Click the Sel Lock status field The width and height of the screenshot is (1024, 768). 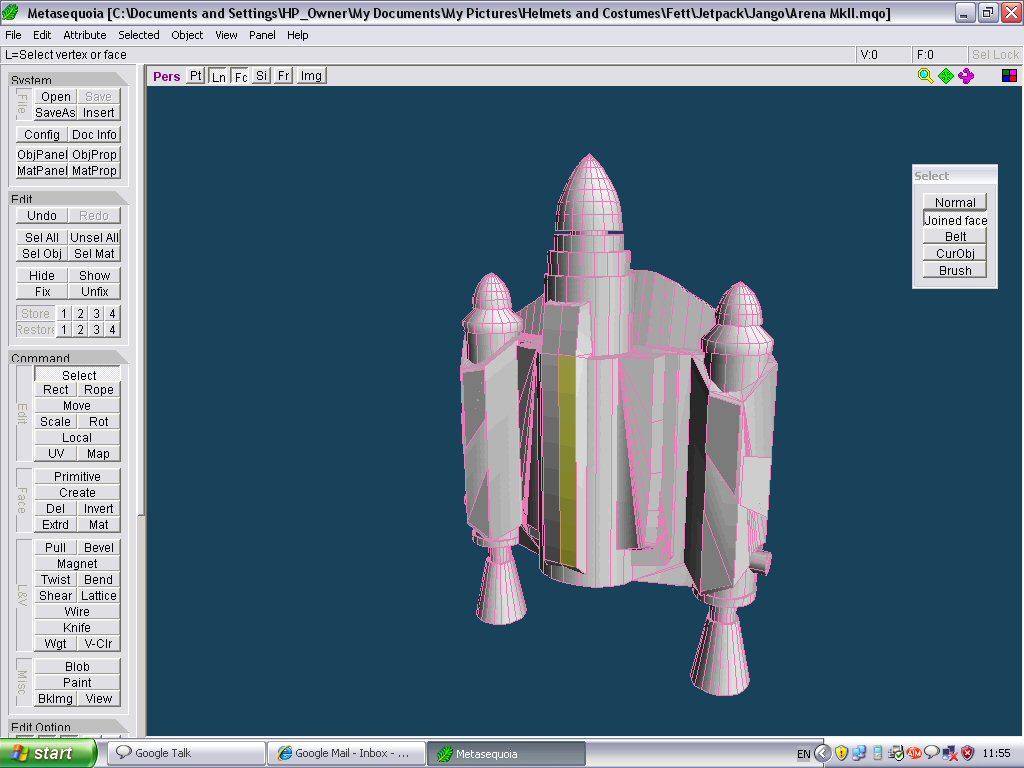pyautogui.click(x=995, y=55)
